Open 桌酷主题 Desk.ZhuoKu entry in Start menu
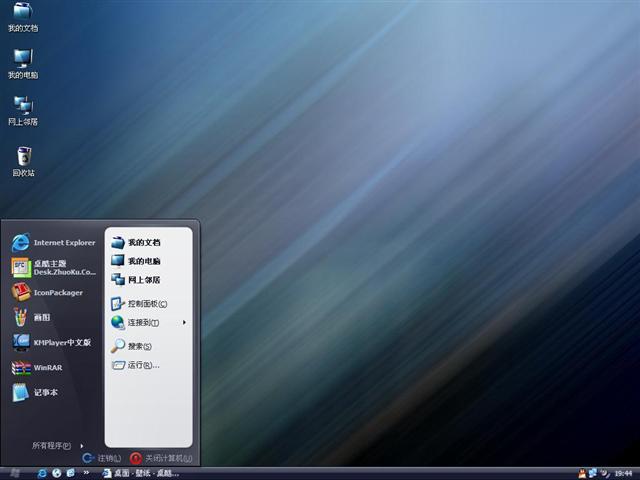The width and height of the screenshot is (640, 480). click(53, 267)
